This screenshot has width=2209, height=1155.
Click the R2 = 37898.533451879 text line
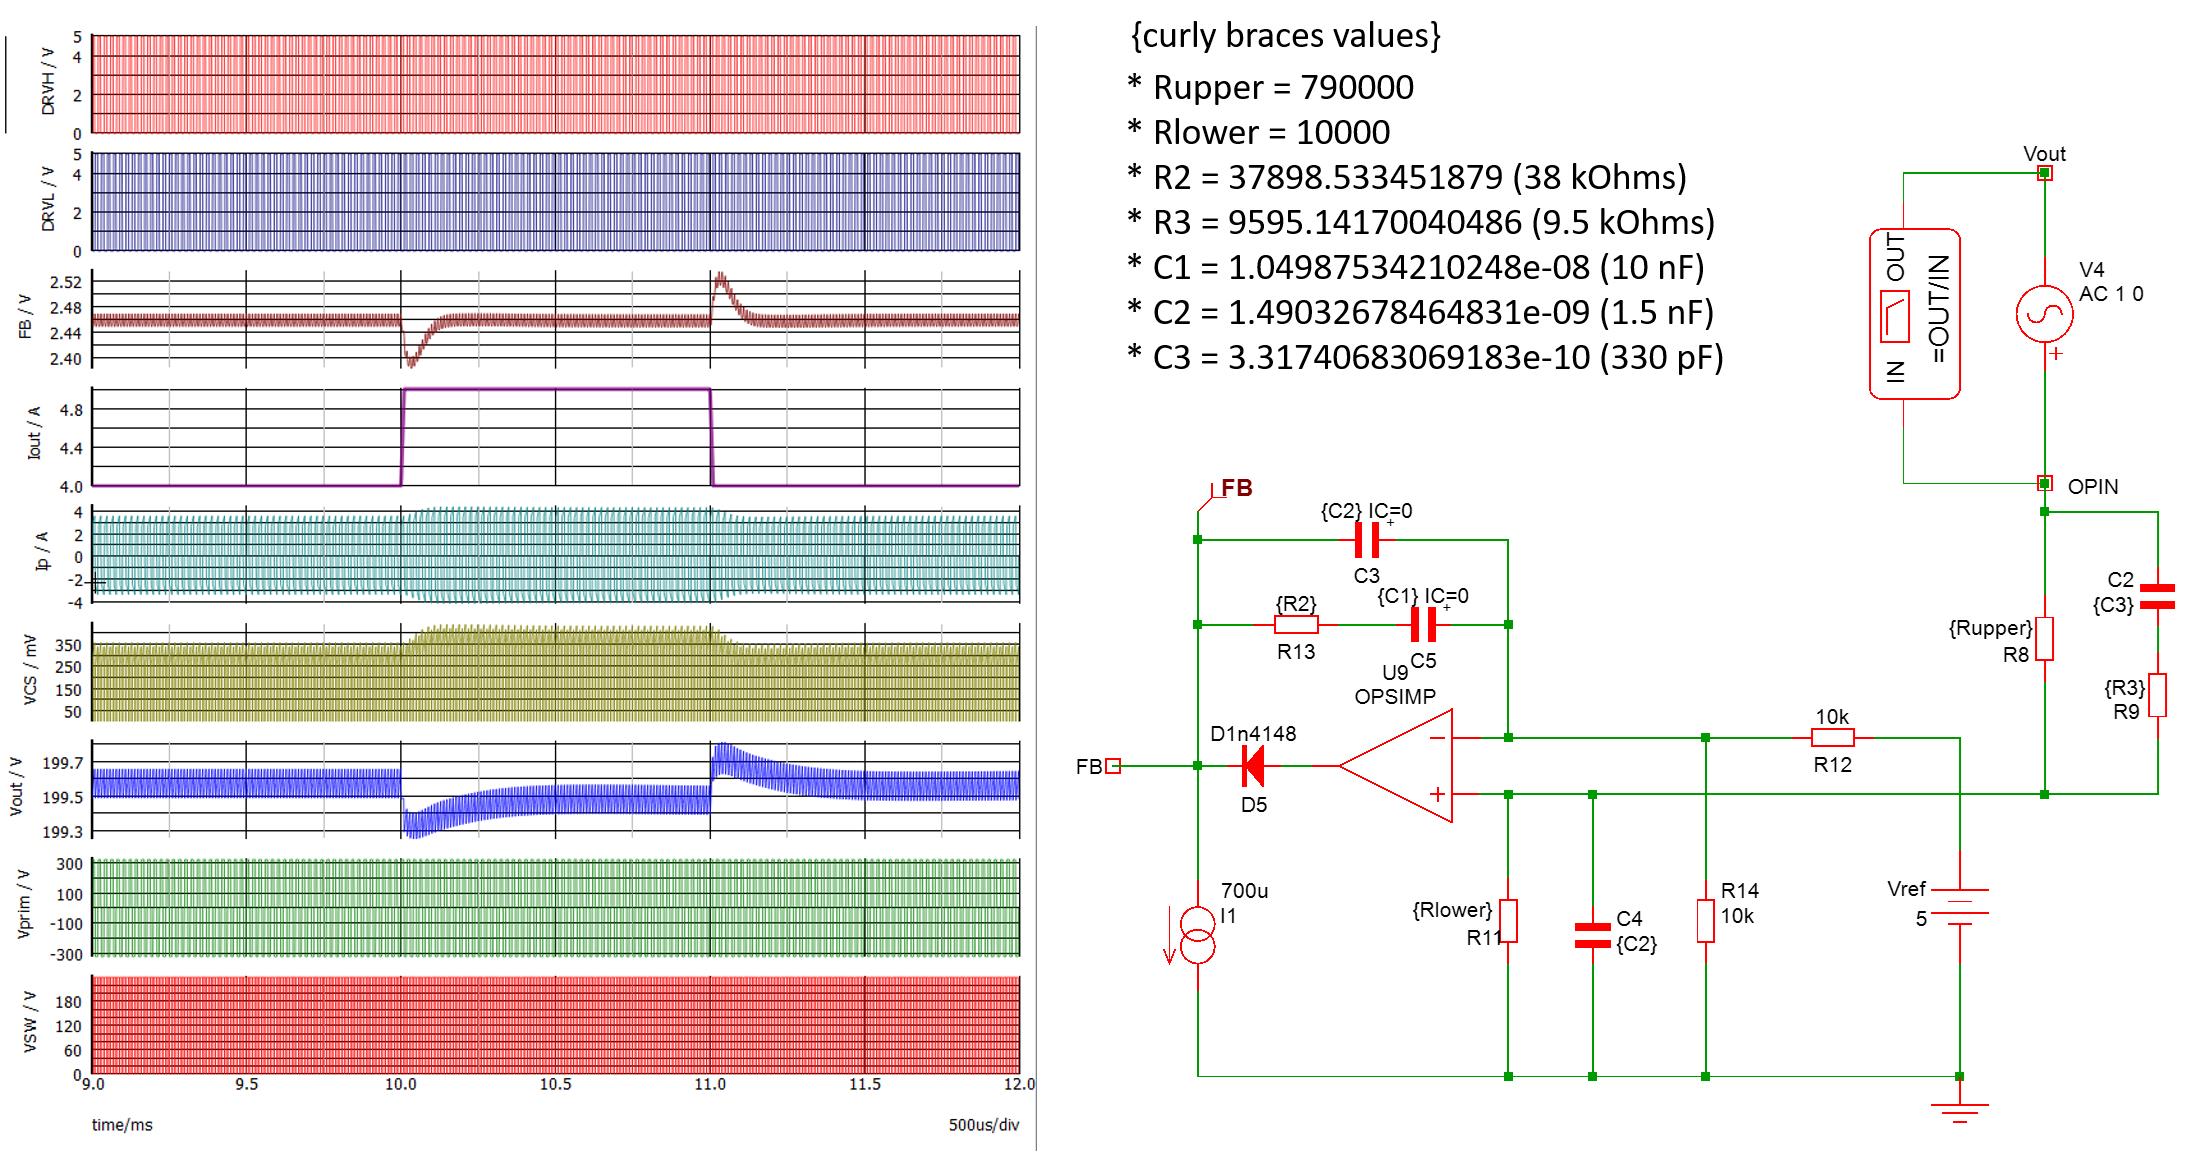[1406, 178]
